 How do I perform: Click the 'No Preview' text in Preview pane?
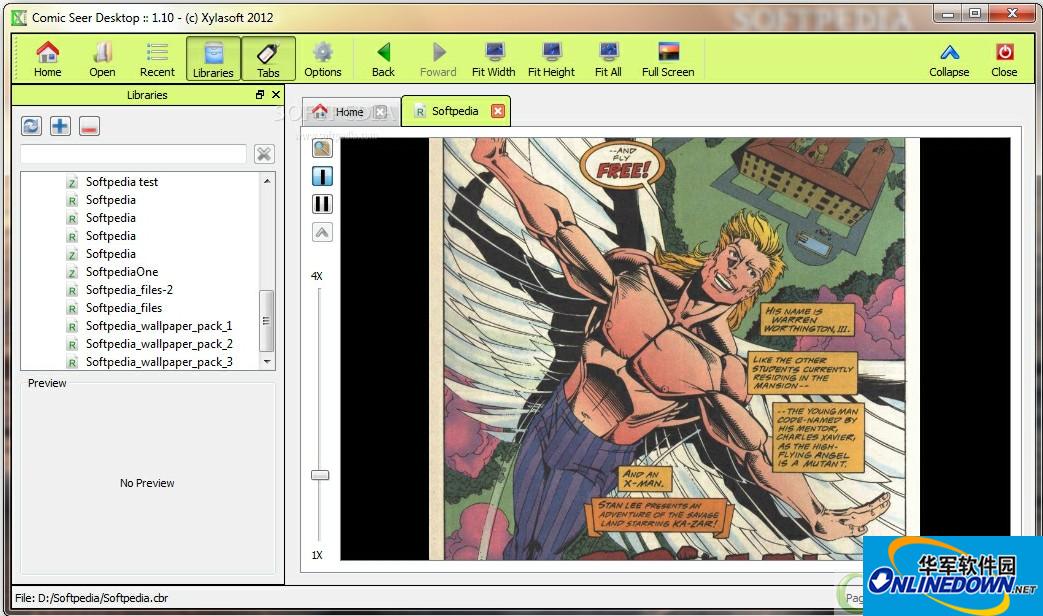[x=147, y=483]
